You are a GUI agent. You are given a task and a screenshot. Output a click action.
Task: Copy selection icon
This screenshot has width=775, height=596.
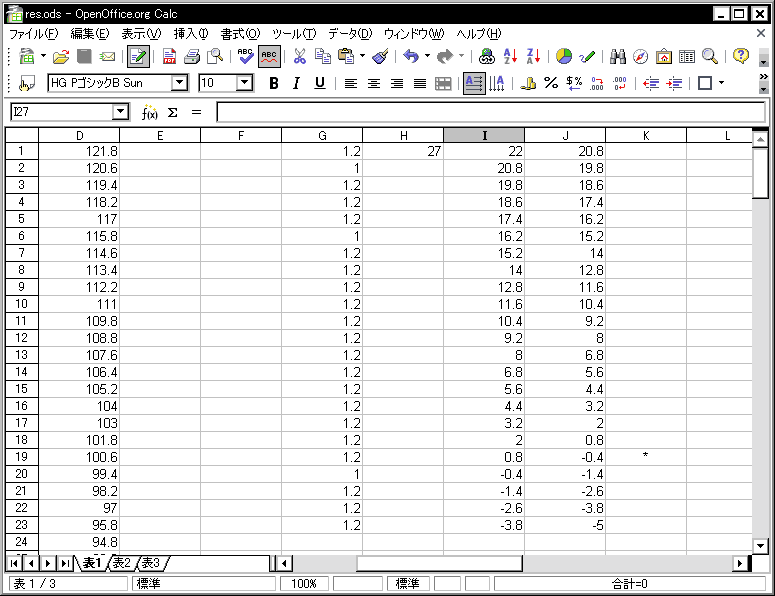coord(323,56)
